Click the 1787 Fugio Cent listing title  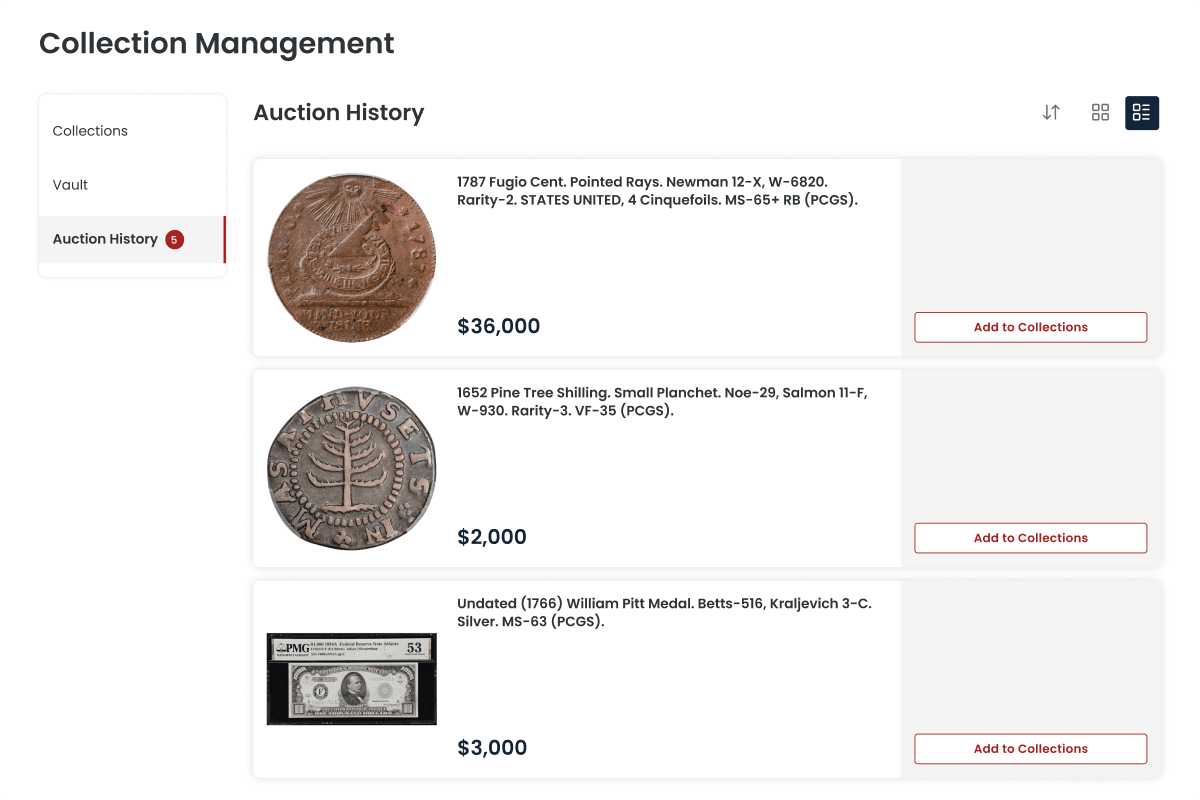[x=656, y=191]
